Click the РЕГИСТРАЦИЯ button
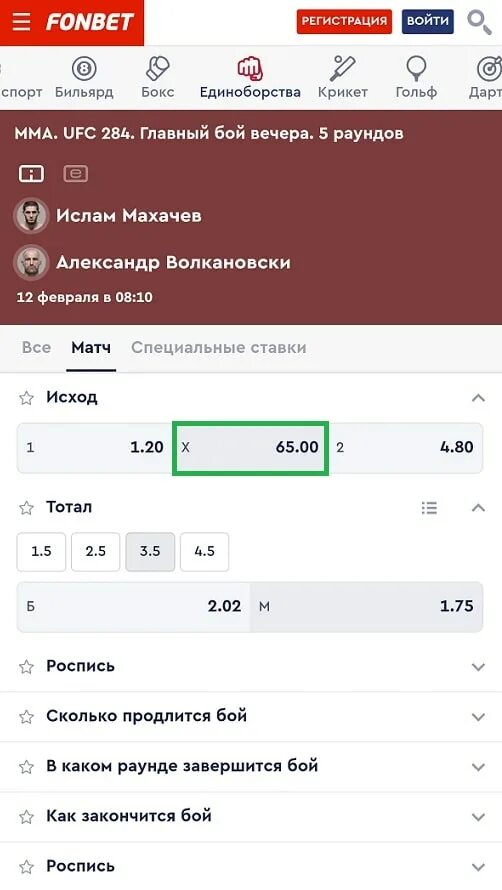Image resolution: width=502 pixels, height=890 pixels. tap(344, 22)
